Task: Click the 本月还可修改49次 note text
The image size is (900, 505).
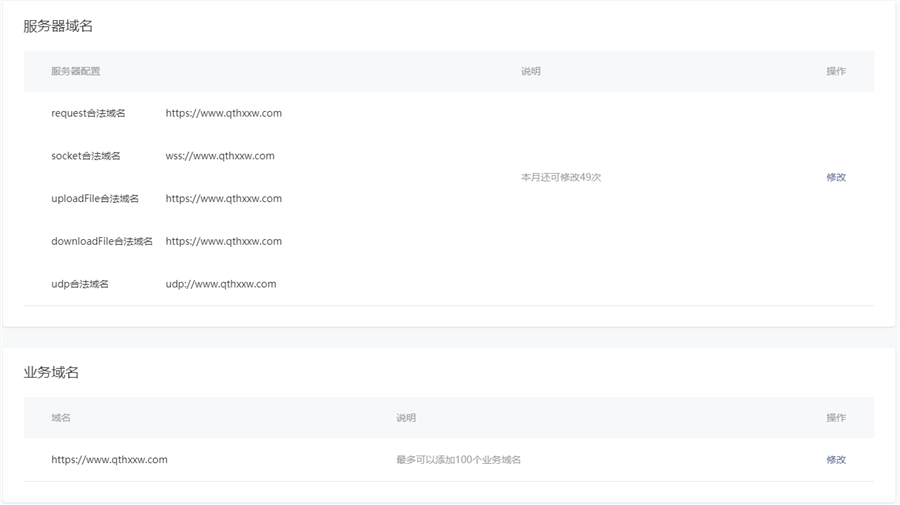Action: pos(561,177)
